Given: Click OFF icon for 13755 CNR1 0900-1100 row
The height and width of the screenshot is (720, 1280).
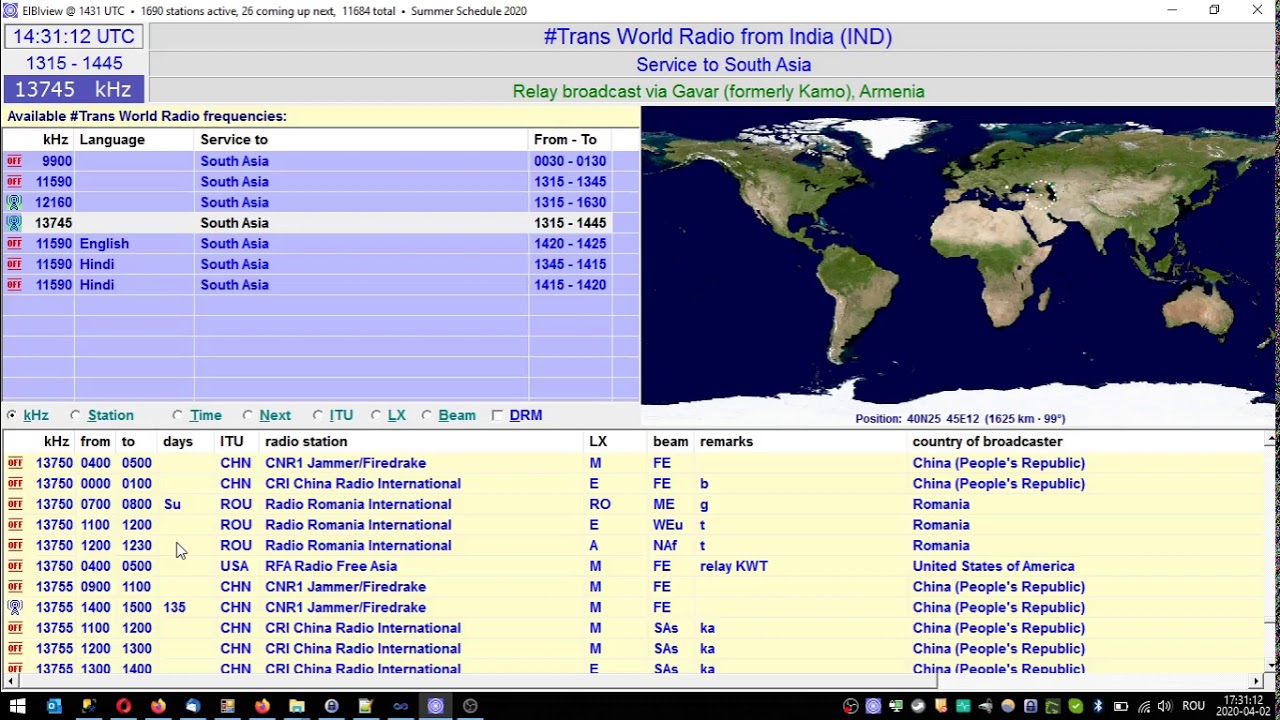Looking at the screenshot, I should point(14,587).
